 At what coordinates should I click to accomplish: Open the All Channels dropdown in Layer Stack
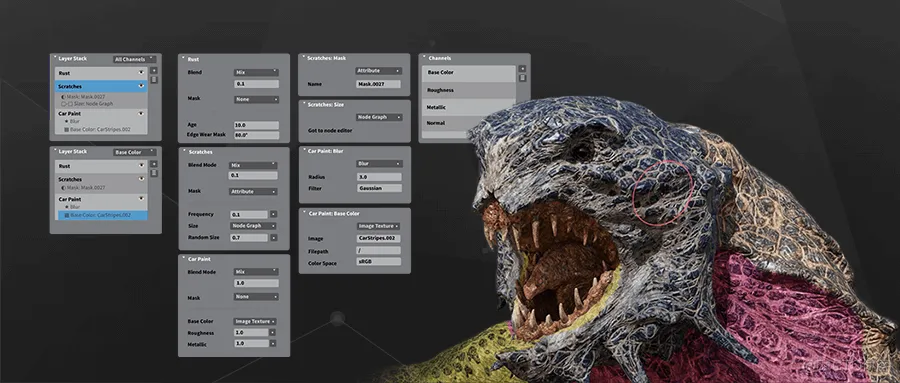tap(134, 59)
